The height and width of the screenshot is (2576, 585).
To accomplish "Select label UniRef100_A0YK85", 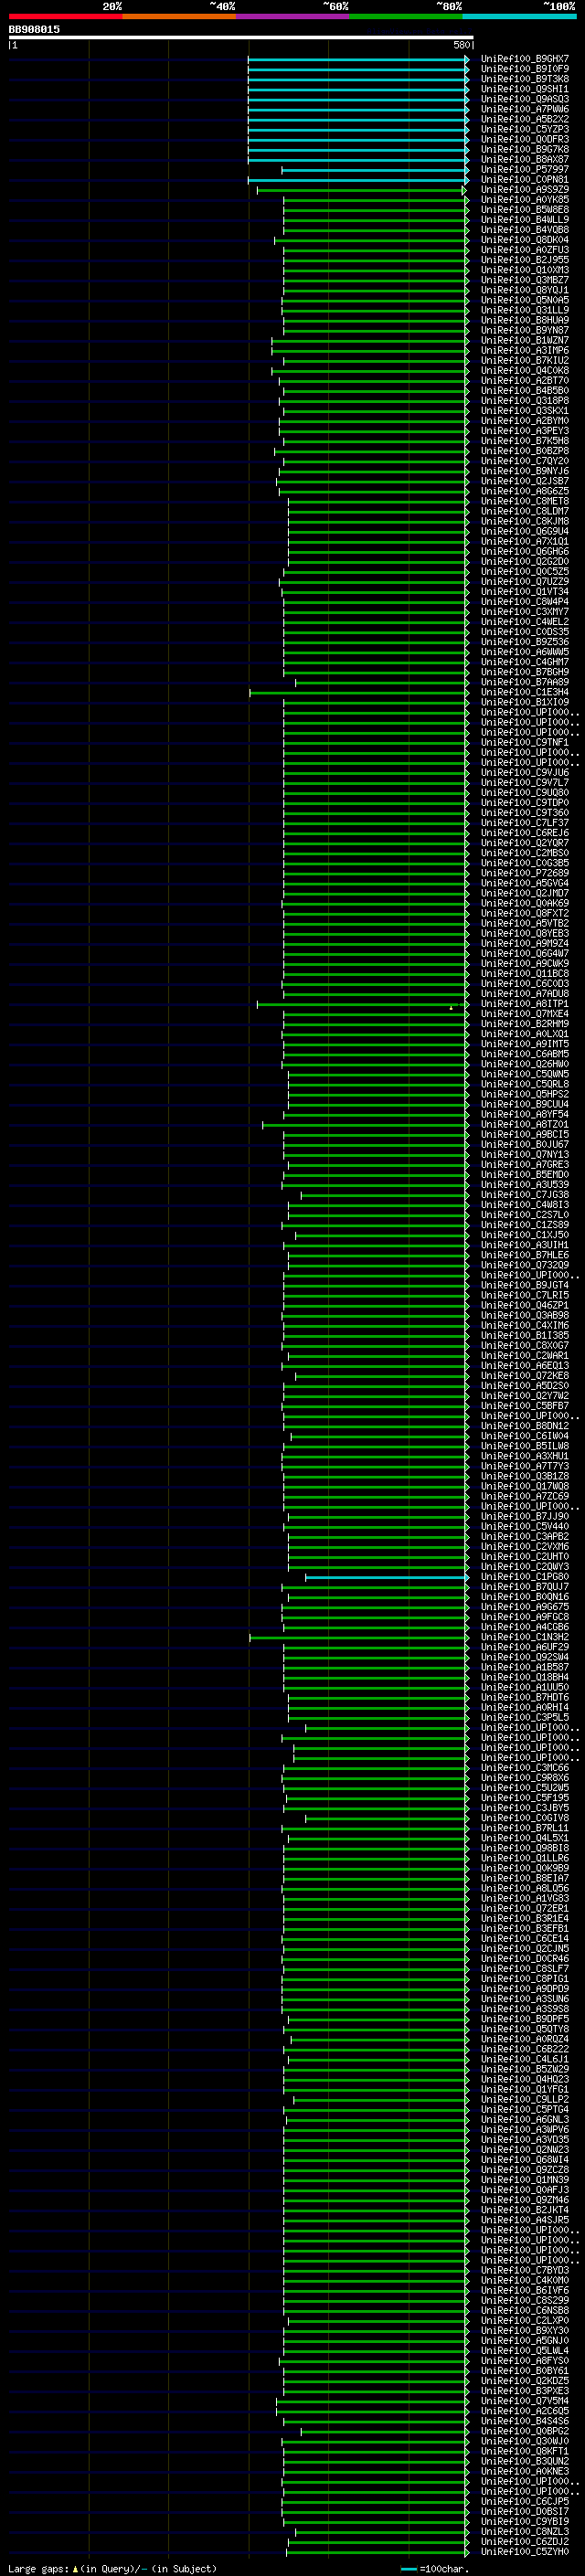I will click(525, 200).
